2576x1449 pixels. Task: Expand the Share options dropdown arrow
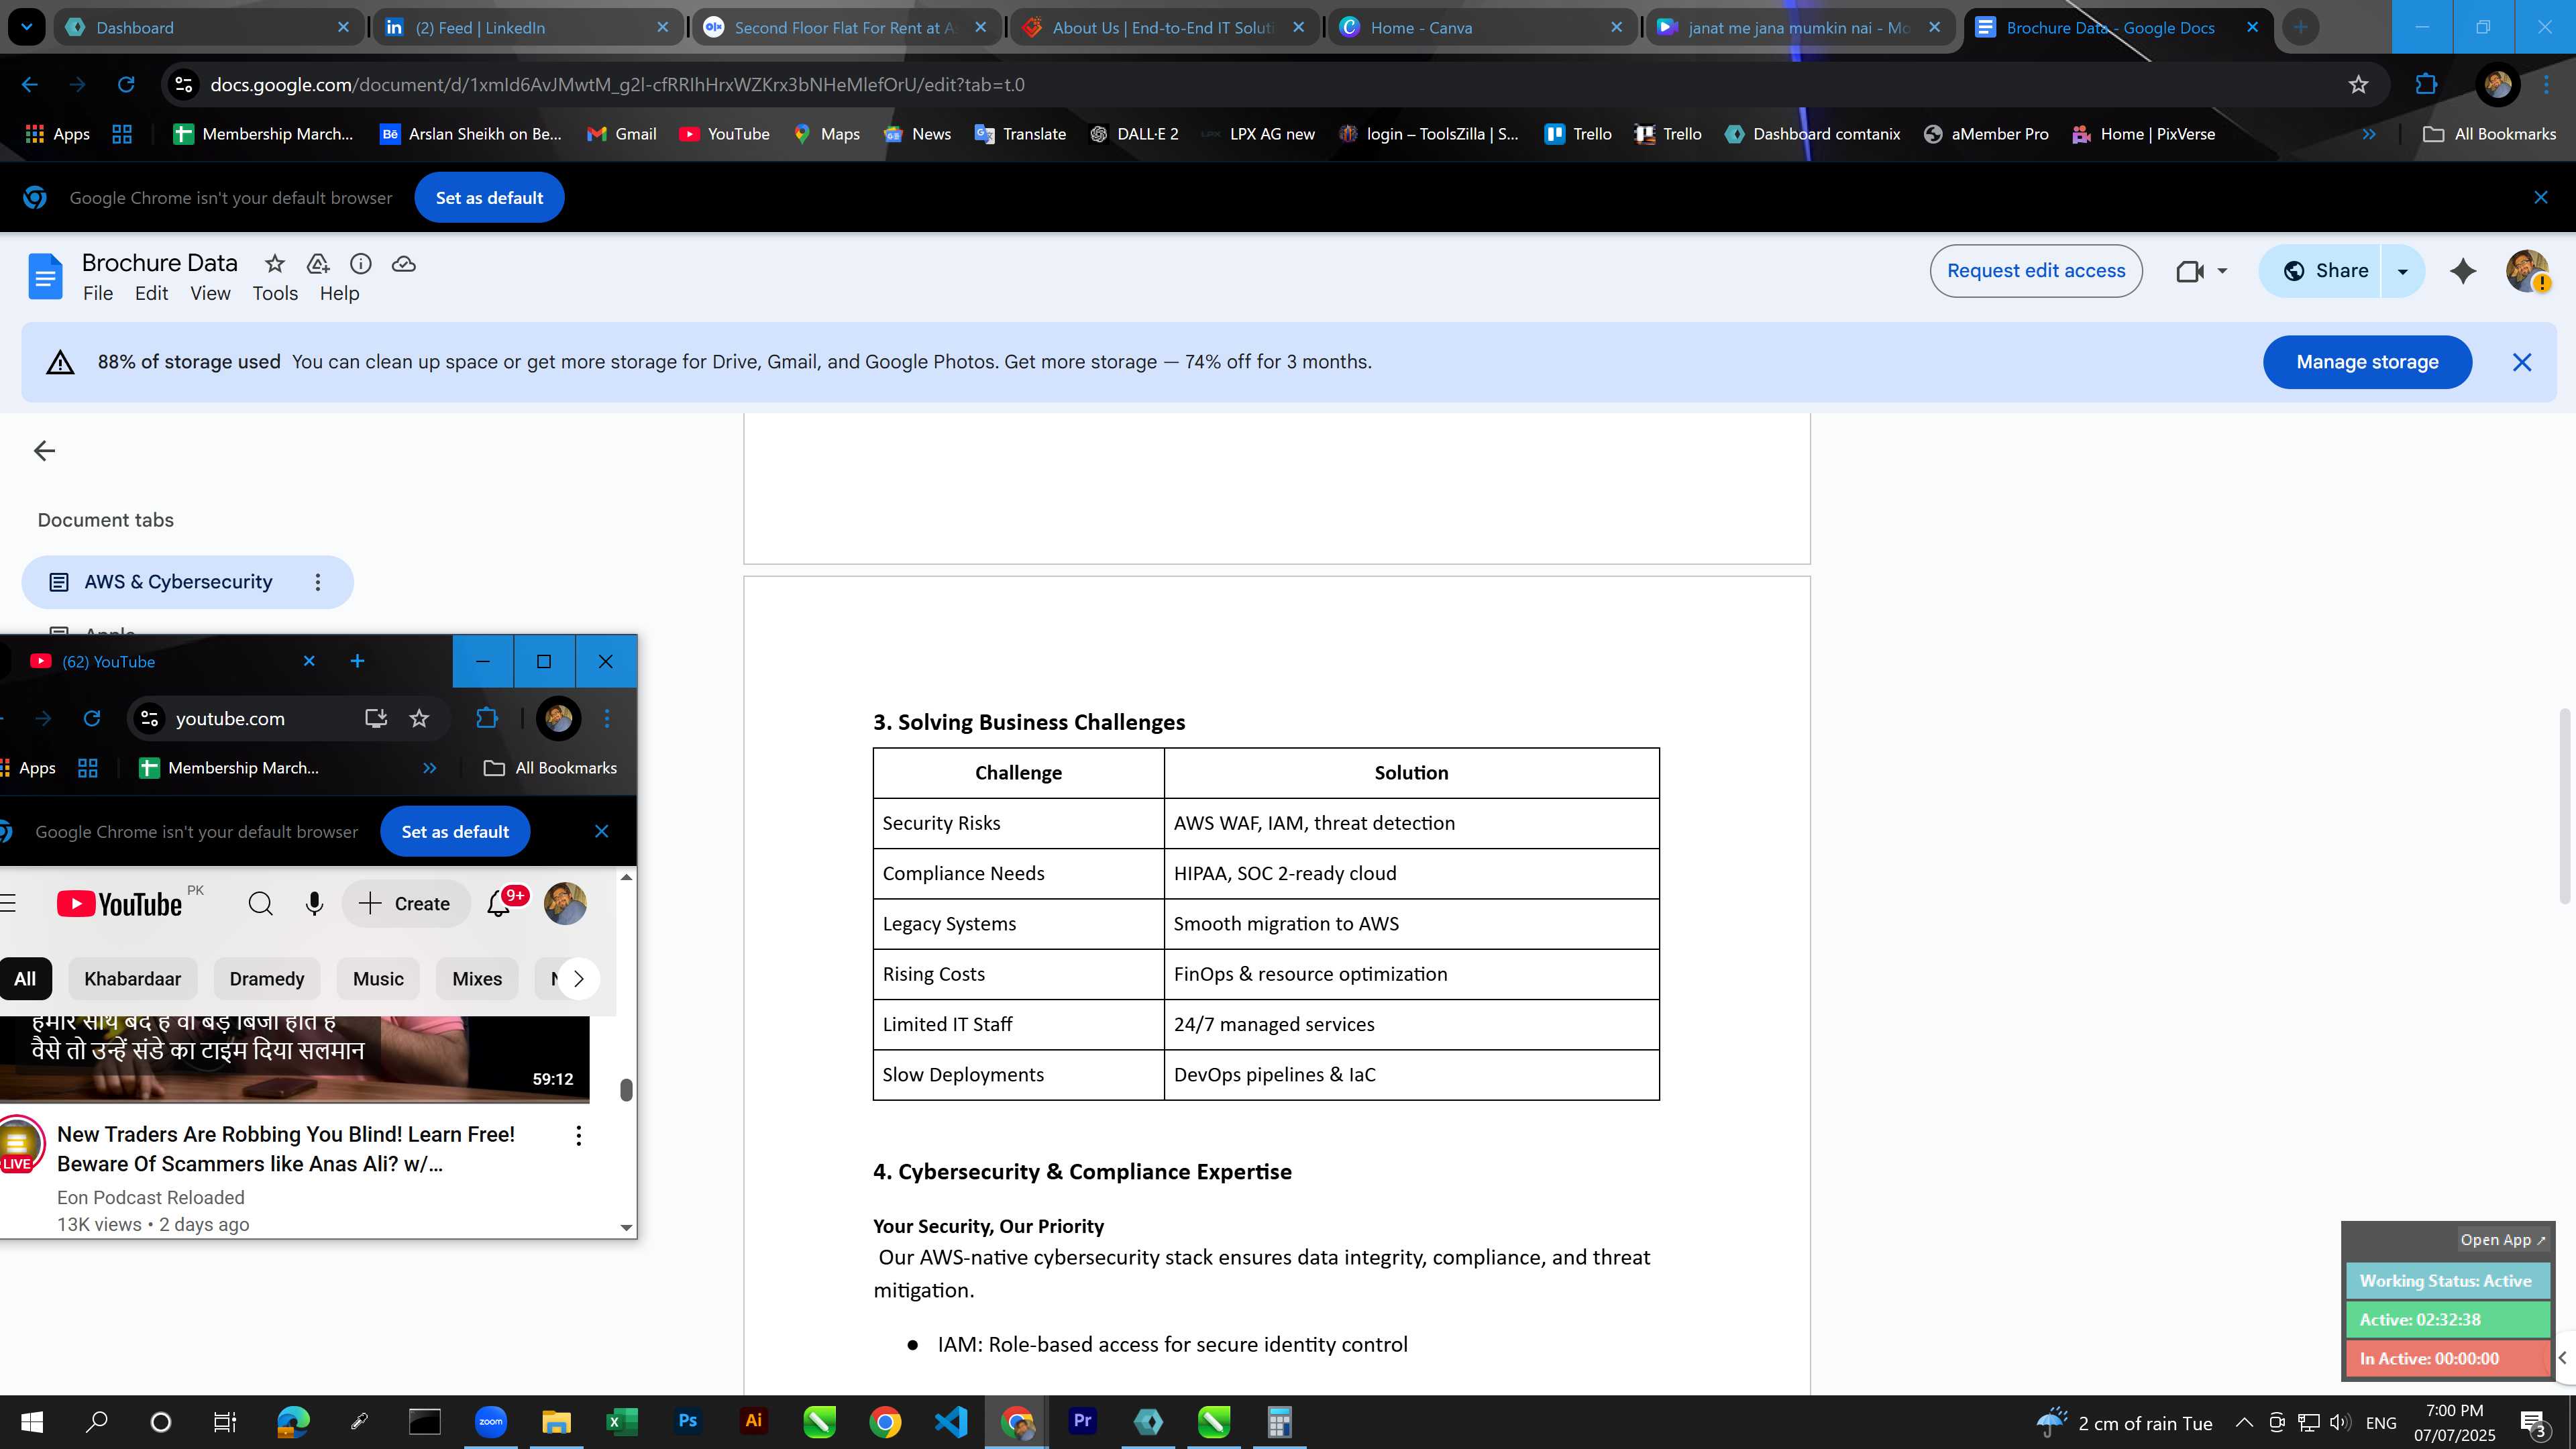click(x=2403, y=271)
